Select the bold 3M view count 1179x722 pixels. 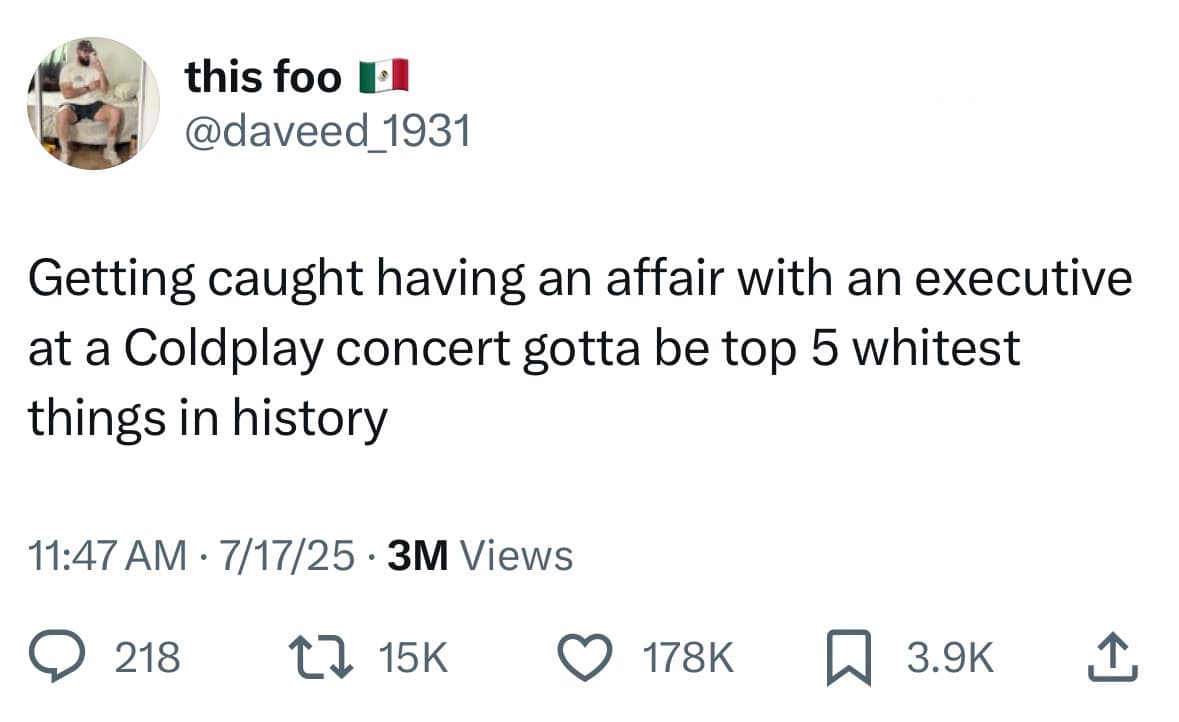[x=418, y=556]
